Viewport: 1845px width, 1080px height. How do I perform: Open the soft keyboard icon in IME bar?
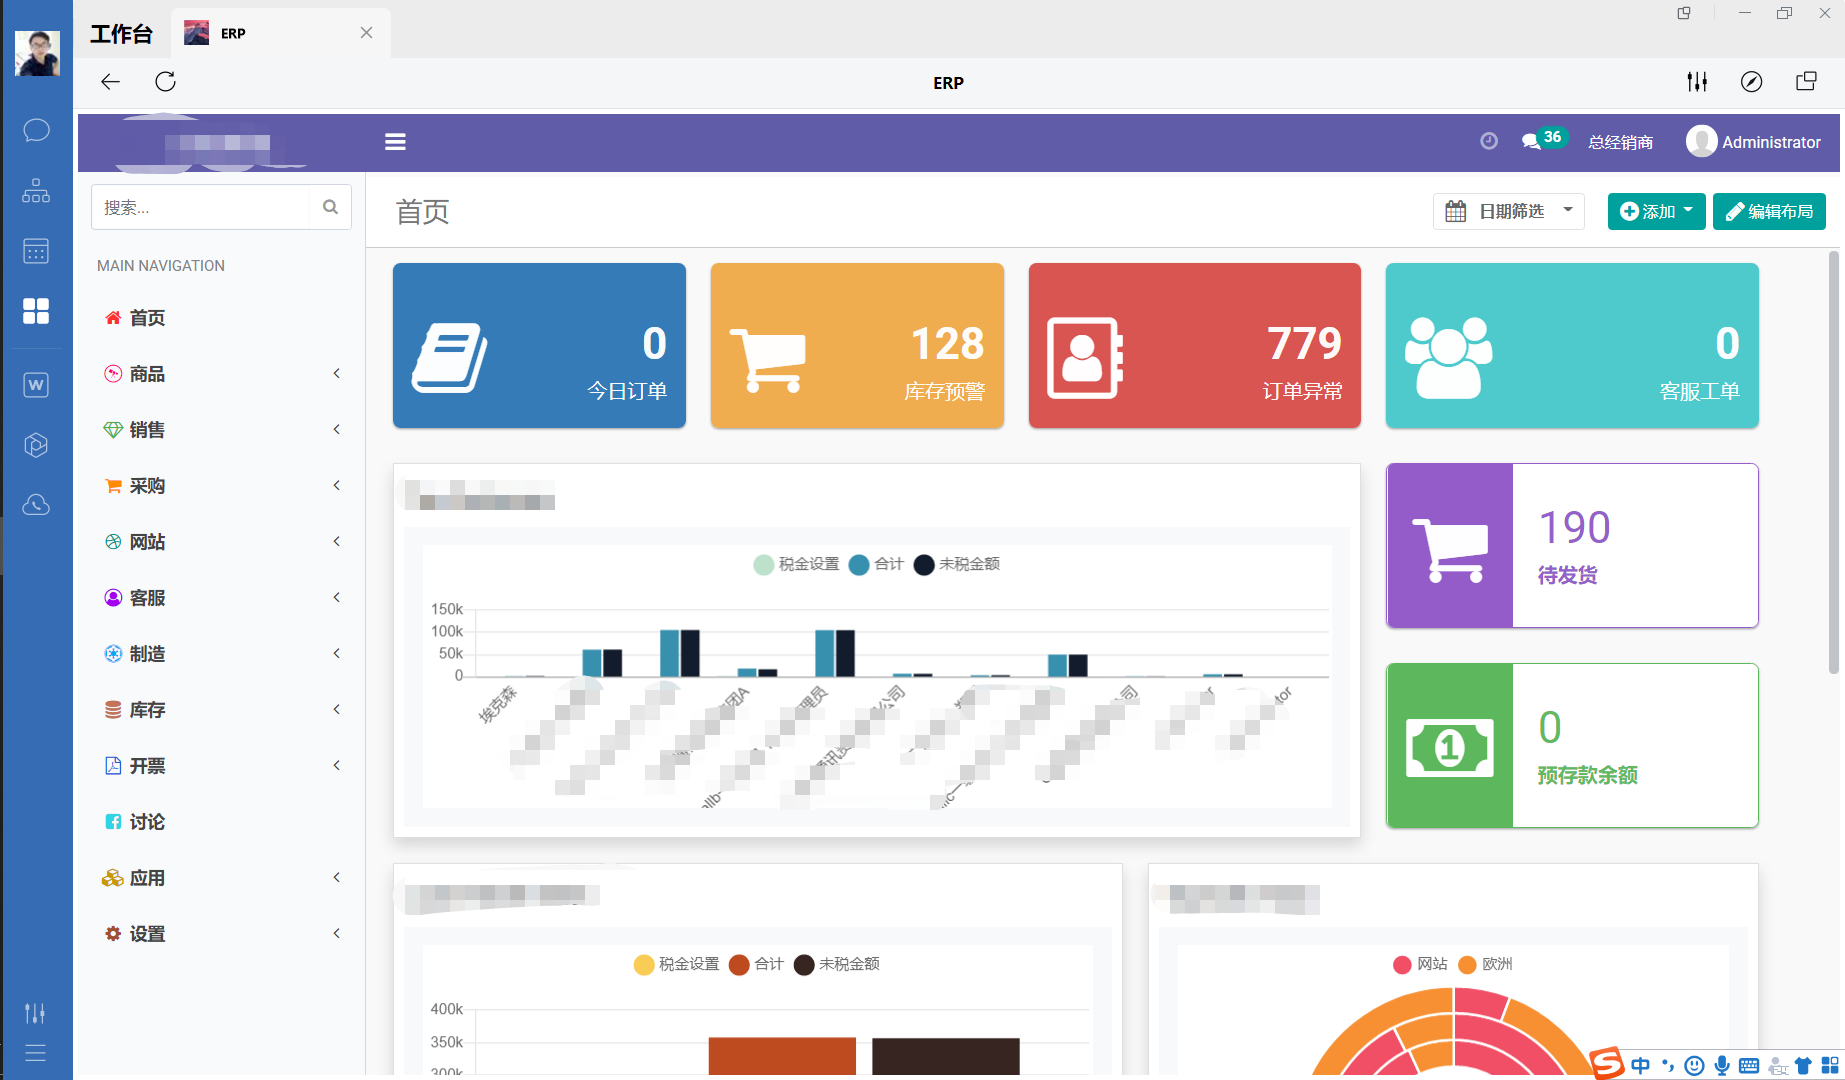coord(1749,1066)
